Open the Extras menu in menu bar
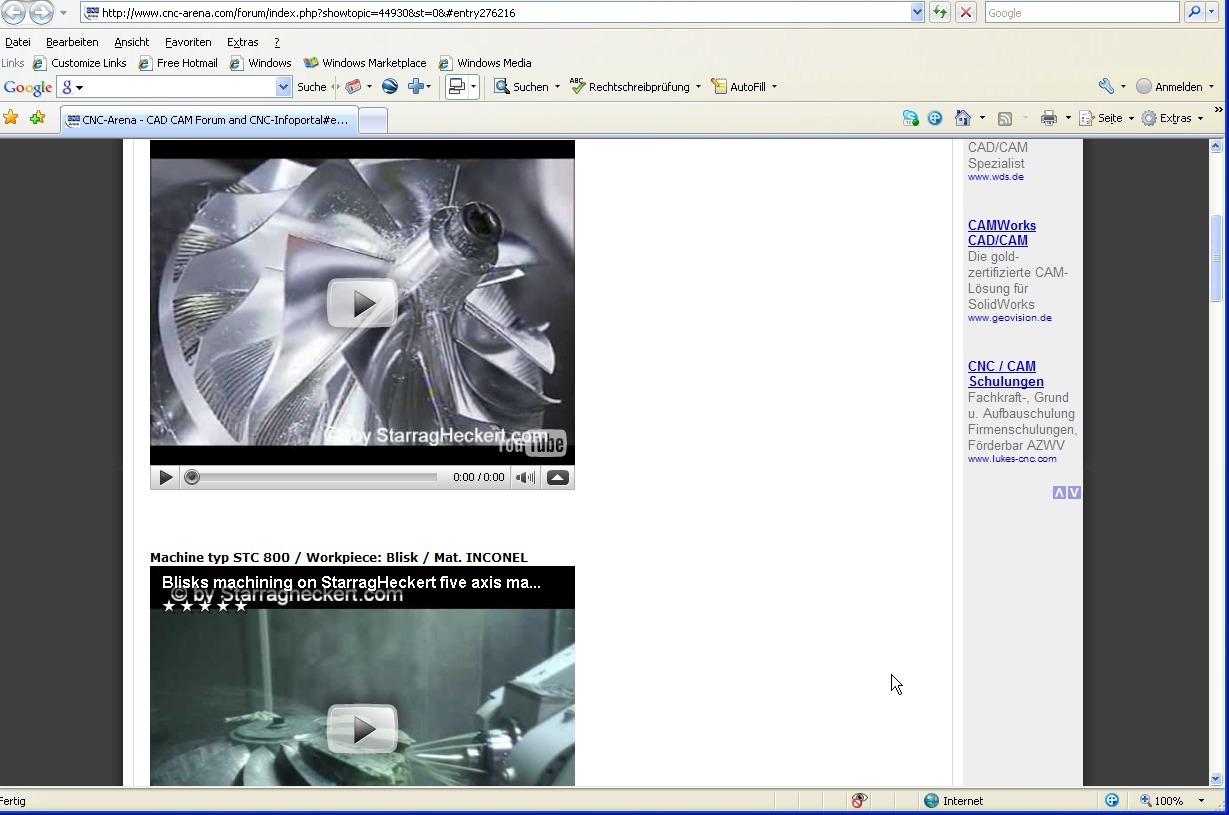1229x815 pixels. click(243, 42)
